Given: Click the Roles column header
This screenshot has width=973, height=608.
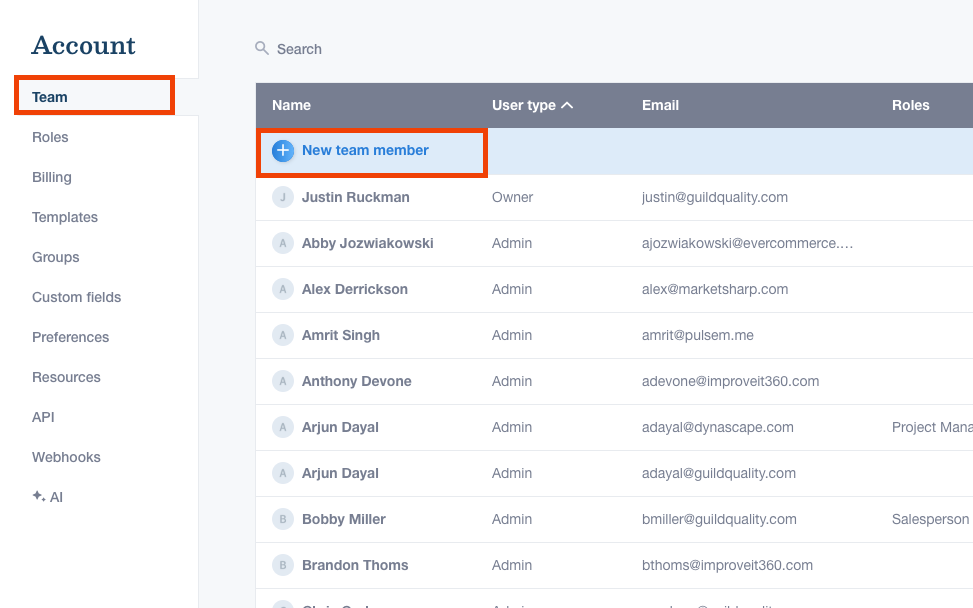Looking at the screenshot, I should click(x=910, y=105).
